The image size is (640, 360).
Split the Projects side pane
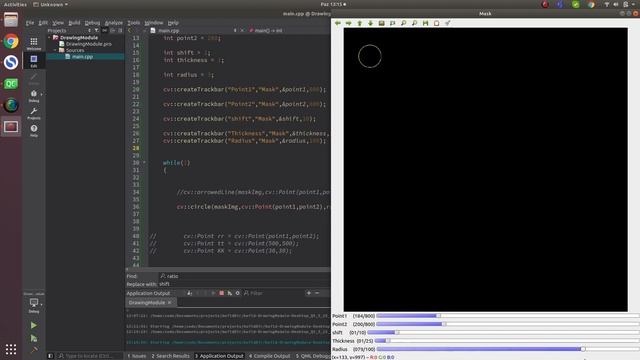(113, 31)
